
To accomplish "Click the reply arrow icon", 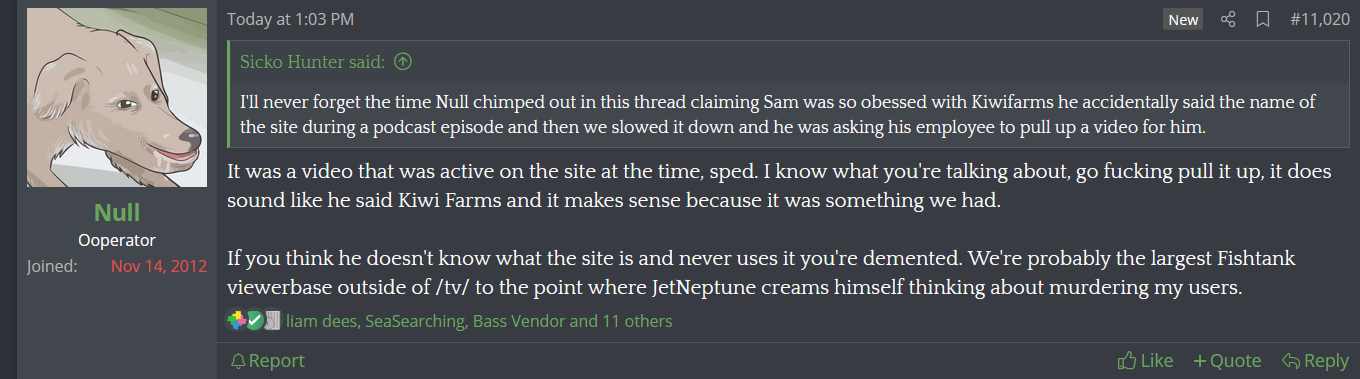I will click(1290, 360).
